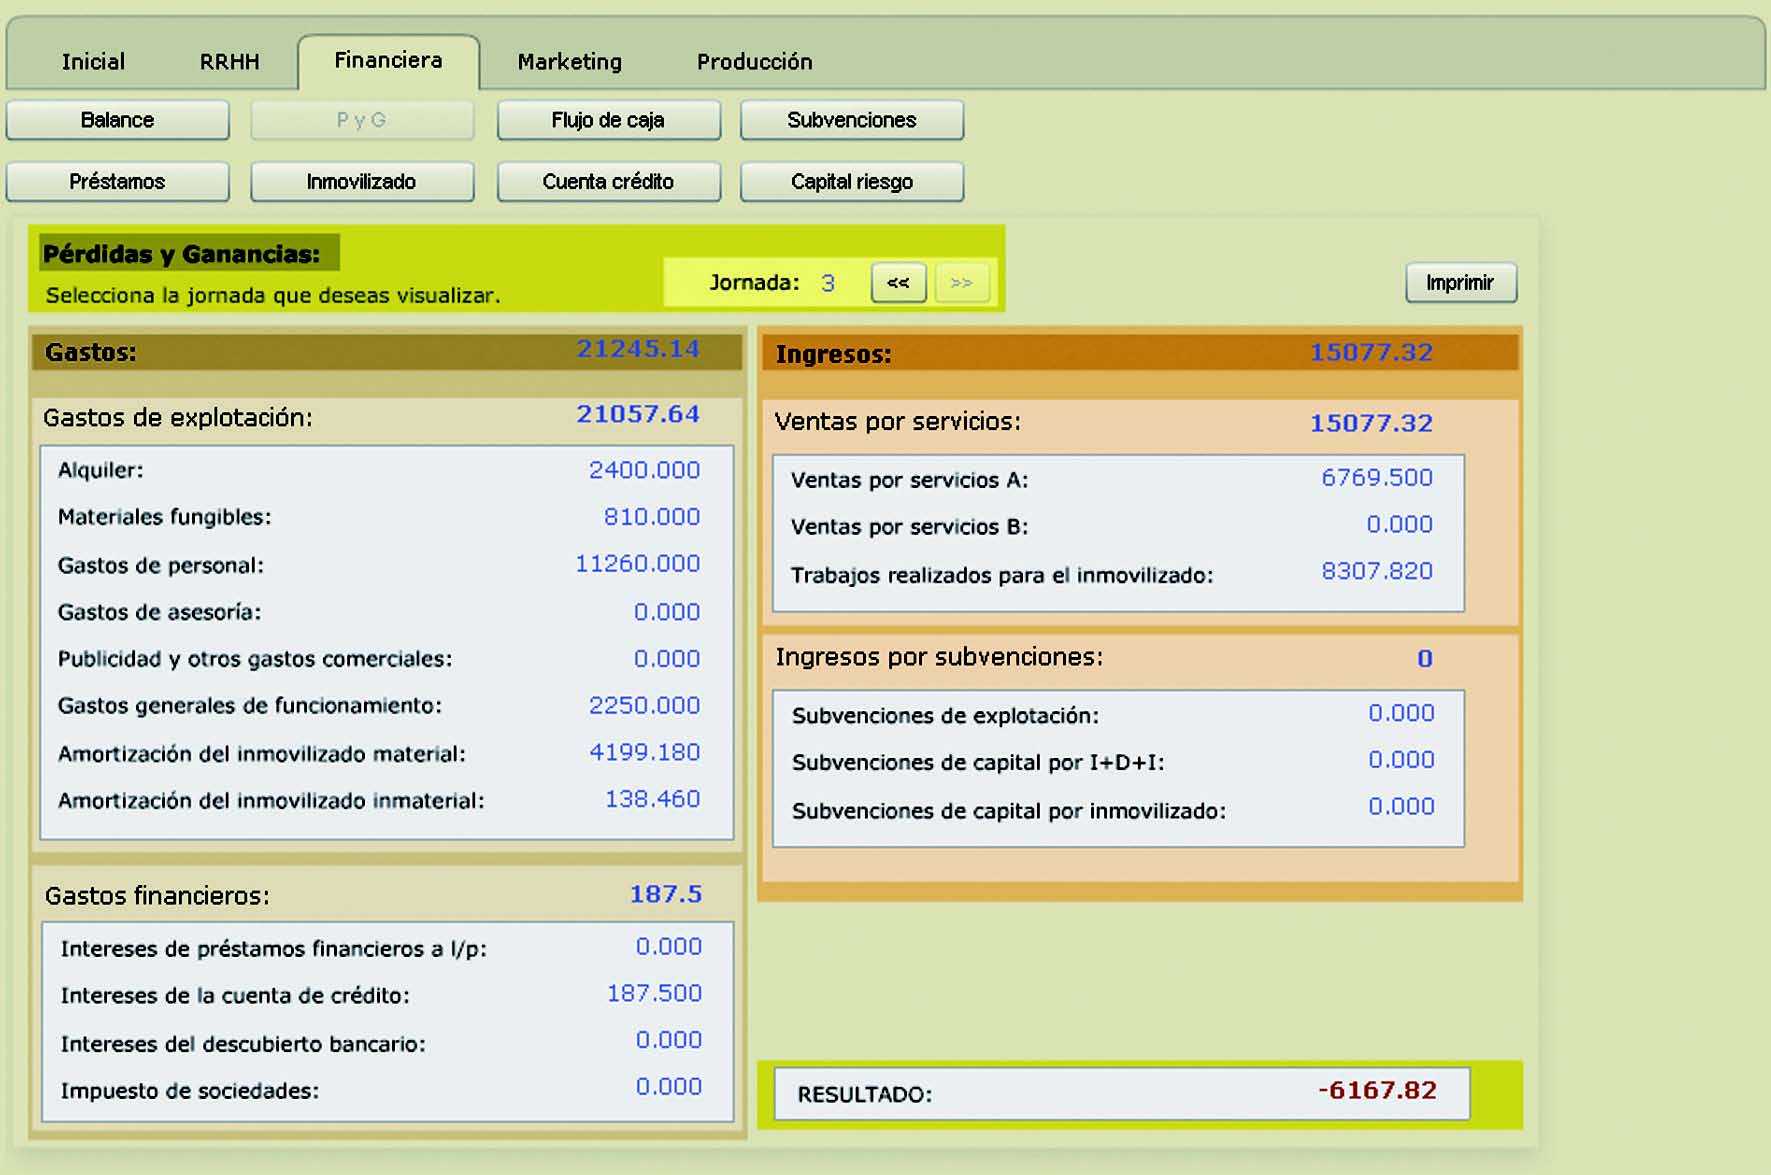
Task: Select the Financiera tab
Action: pos(388,61)
